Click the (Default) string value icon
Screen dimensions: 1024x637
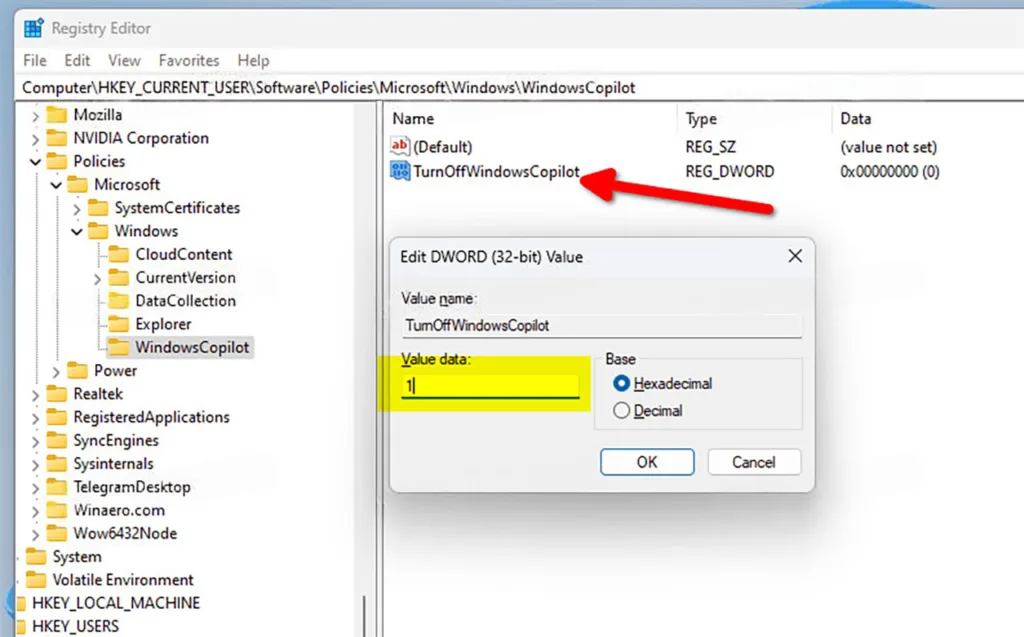click(400, 146)
